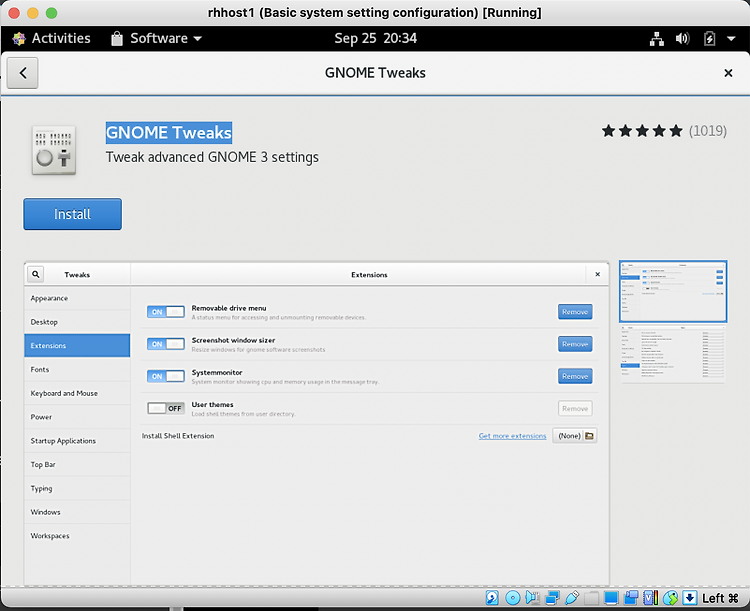Click the 'Install Shell Extension' label
This screenshot has height=611, width=750.
click(x=178, y=436)
